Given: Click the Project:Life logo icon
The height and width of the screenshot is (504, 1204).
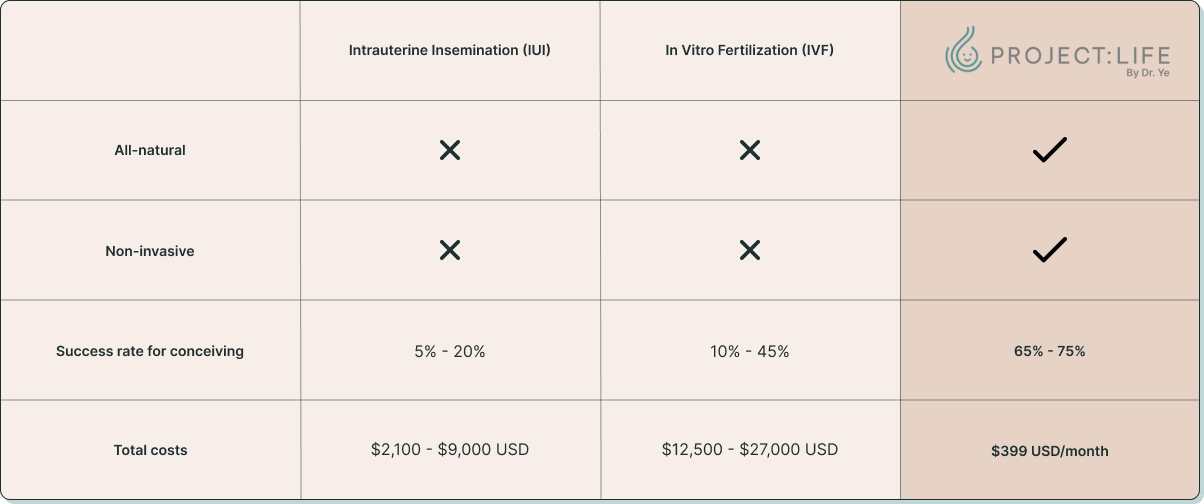Looking at the screenshot, I should tap(964, 50).
